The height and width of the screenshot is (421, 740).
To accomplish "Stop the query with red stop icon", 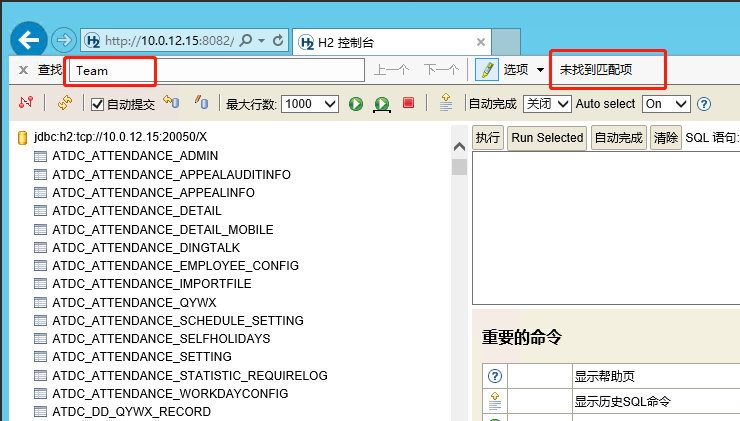I will (x=409, y=103).
